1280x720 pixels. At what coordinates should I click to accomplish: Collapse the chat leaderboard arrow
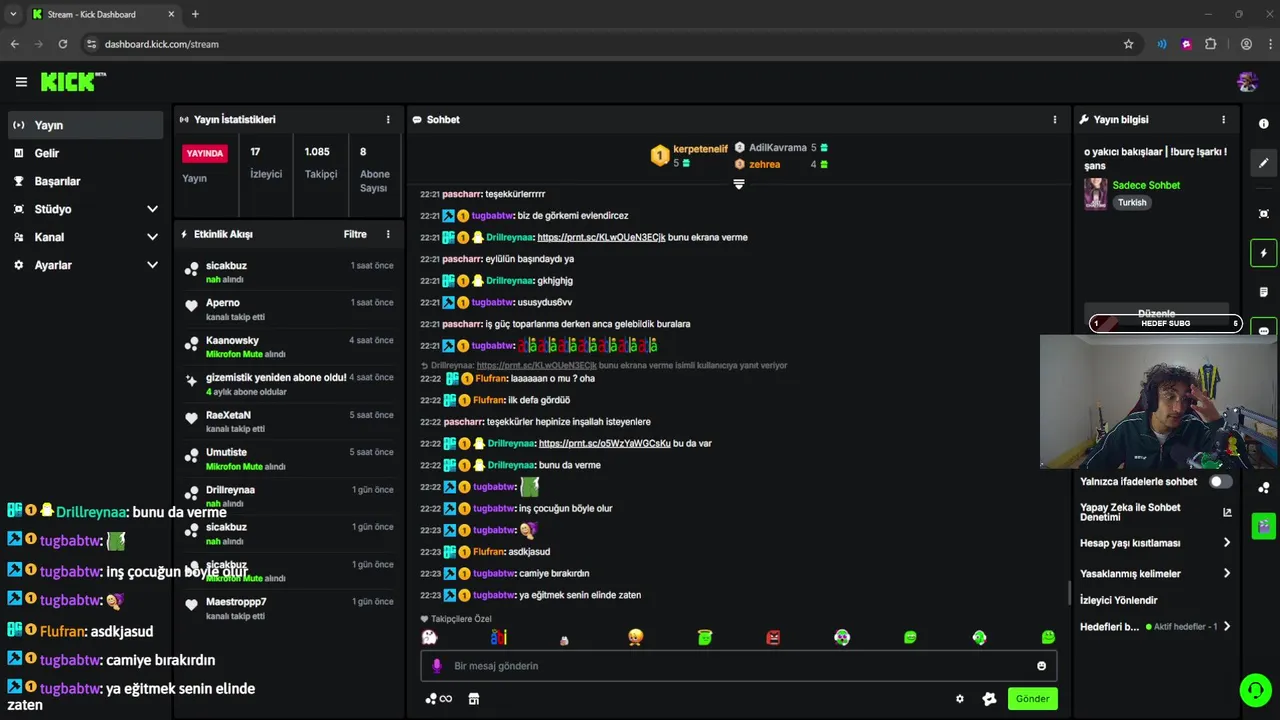pyautogui.click(x=739, y=184)
